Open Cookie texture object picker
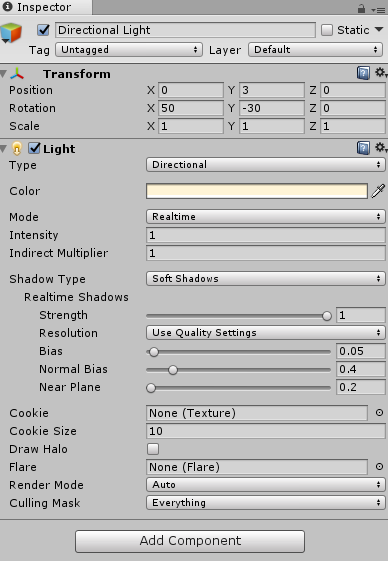 point(379,413)
